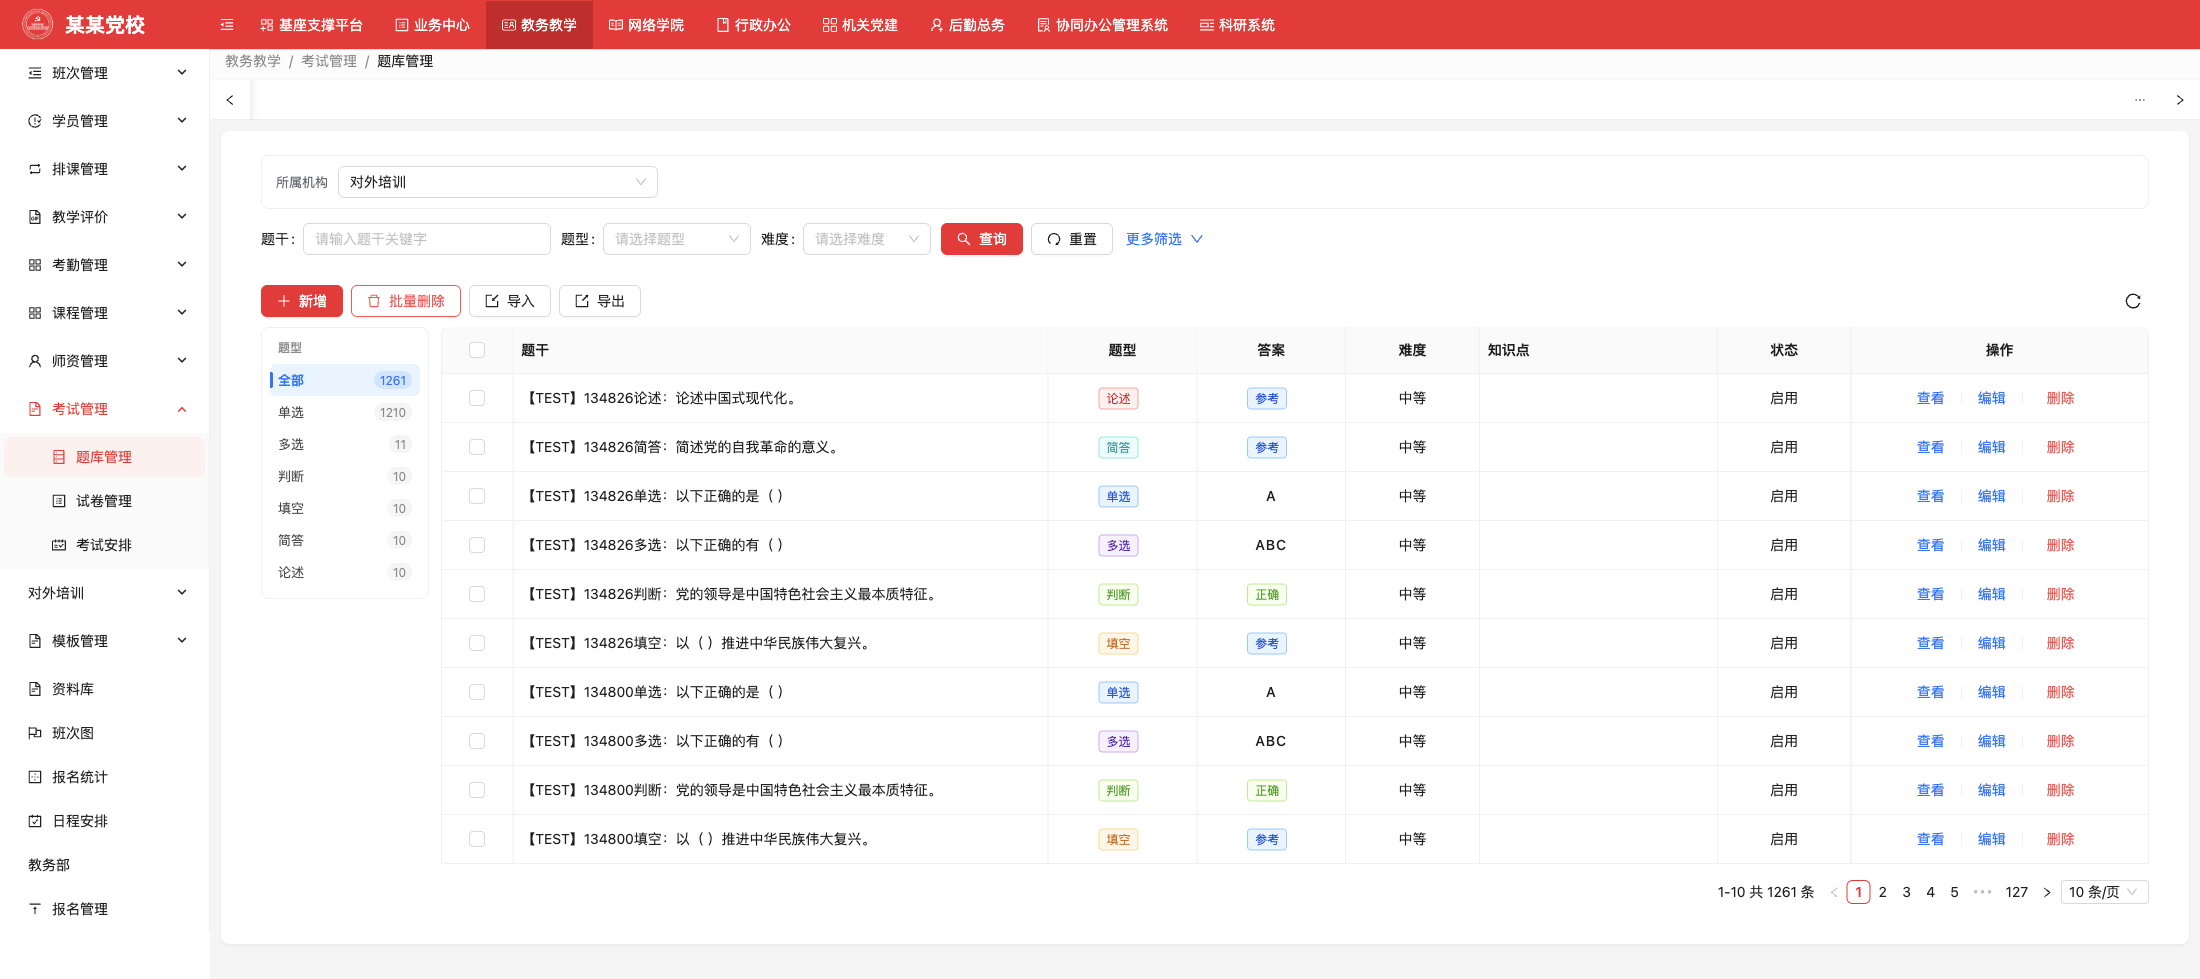
Task: Click the sidebar collapse menu icon
Action: point(227,25)
